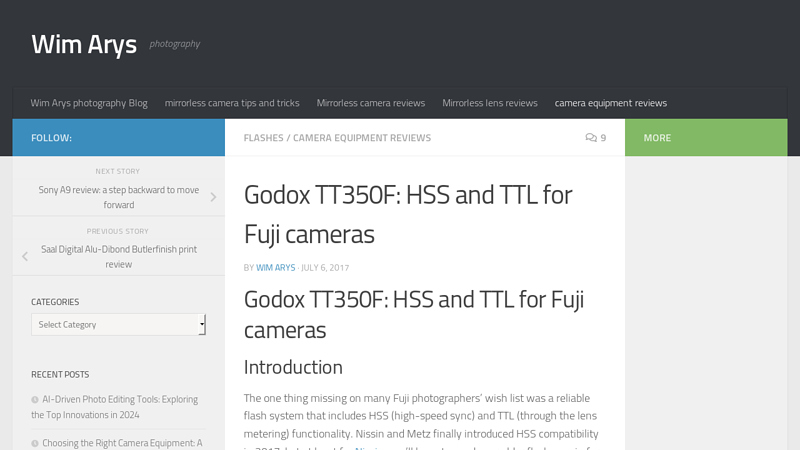Open mirrorless camera tips and tricks menu
Screen dimensions: 800x450
232,103
